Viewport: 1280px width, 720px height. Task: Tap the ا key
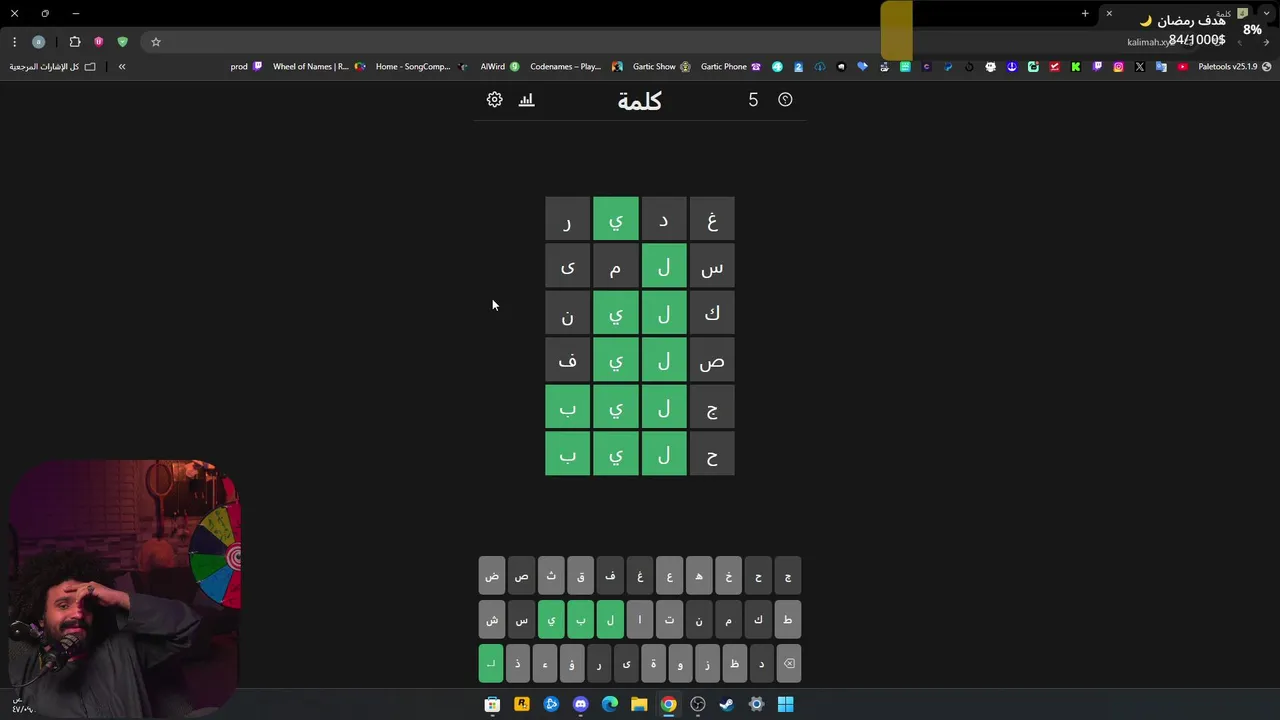640,620
